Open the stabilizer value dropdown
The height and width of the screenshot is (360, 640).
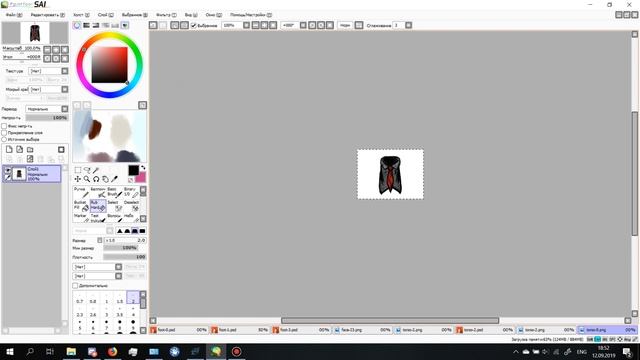click(x=409, y=25)
